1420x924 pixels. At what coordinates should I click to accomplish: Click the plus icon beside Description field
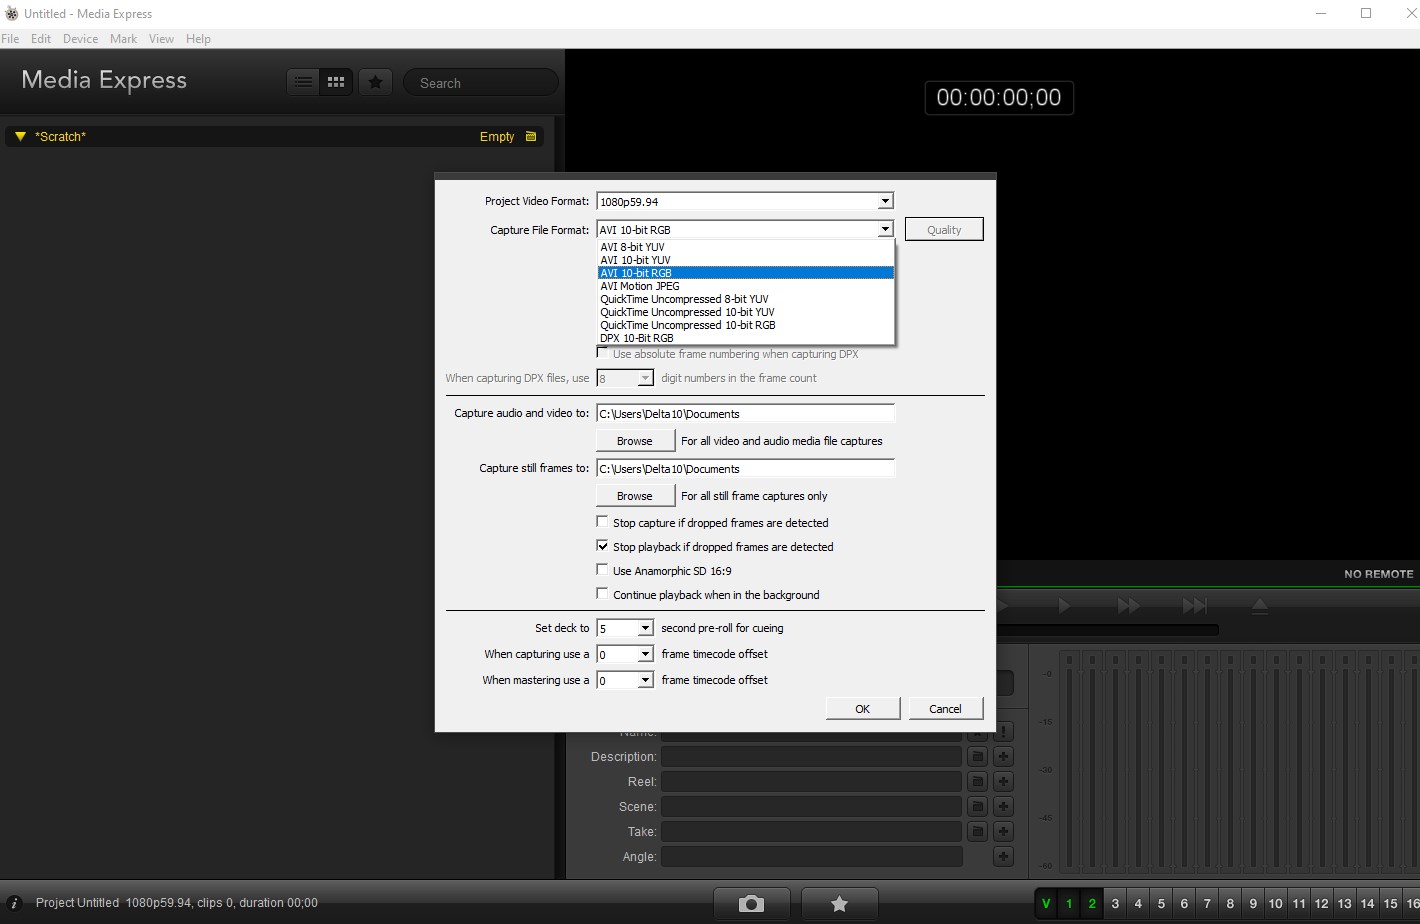(x=1003, y=757)
